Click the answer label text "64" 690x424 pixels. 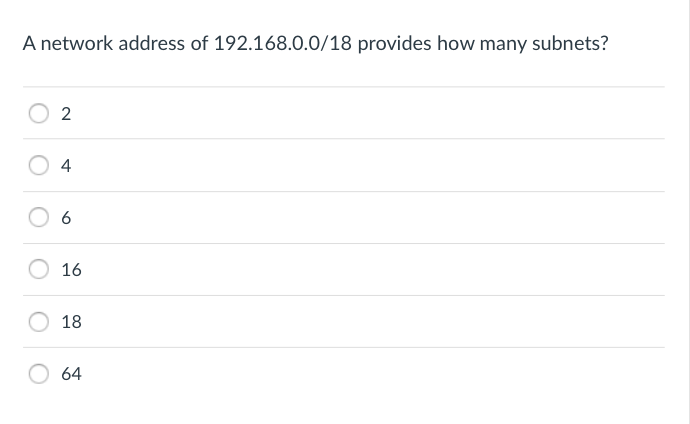(71, 374)
